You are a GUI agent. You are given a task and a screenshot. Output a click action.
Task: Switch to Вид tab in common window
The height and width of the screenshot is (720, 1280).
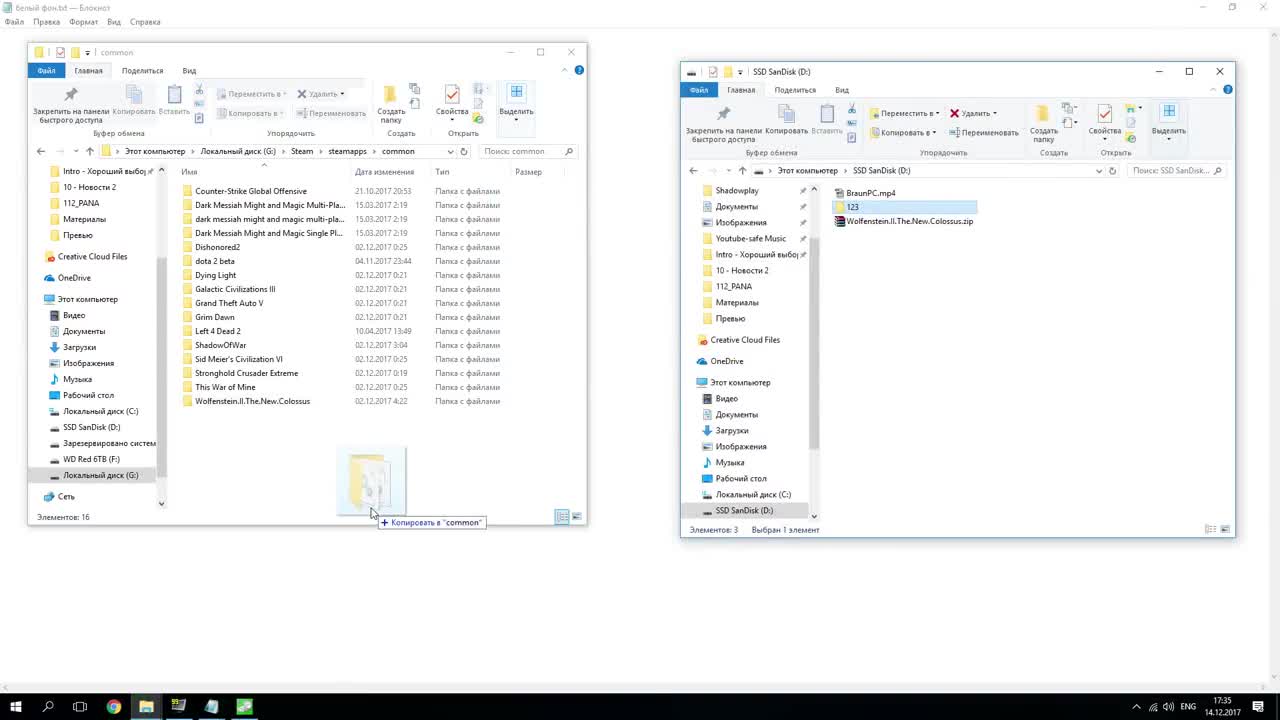tap(189, 70)
